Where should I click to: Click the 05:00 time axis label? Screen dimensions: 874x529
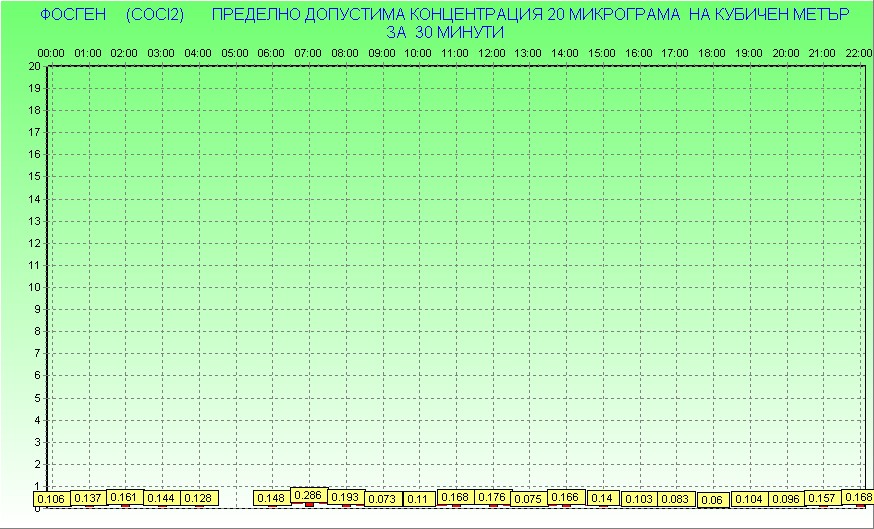[235, 52]
